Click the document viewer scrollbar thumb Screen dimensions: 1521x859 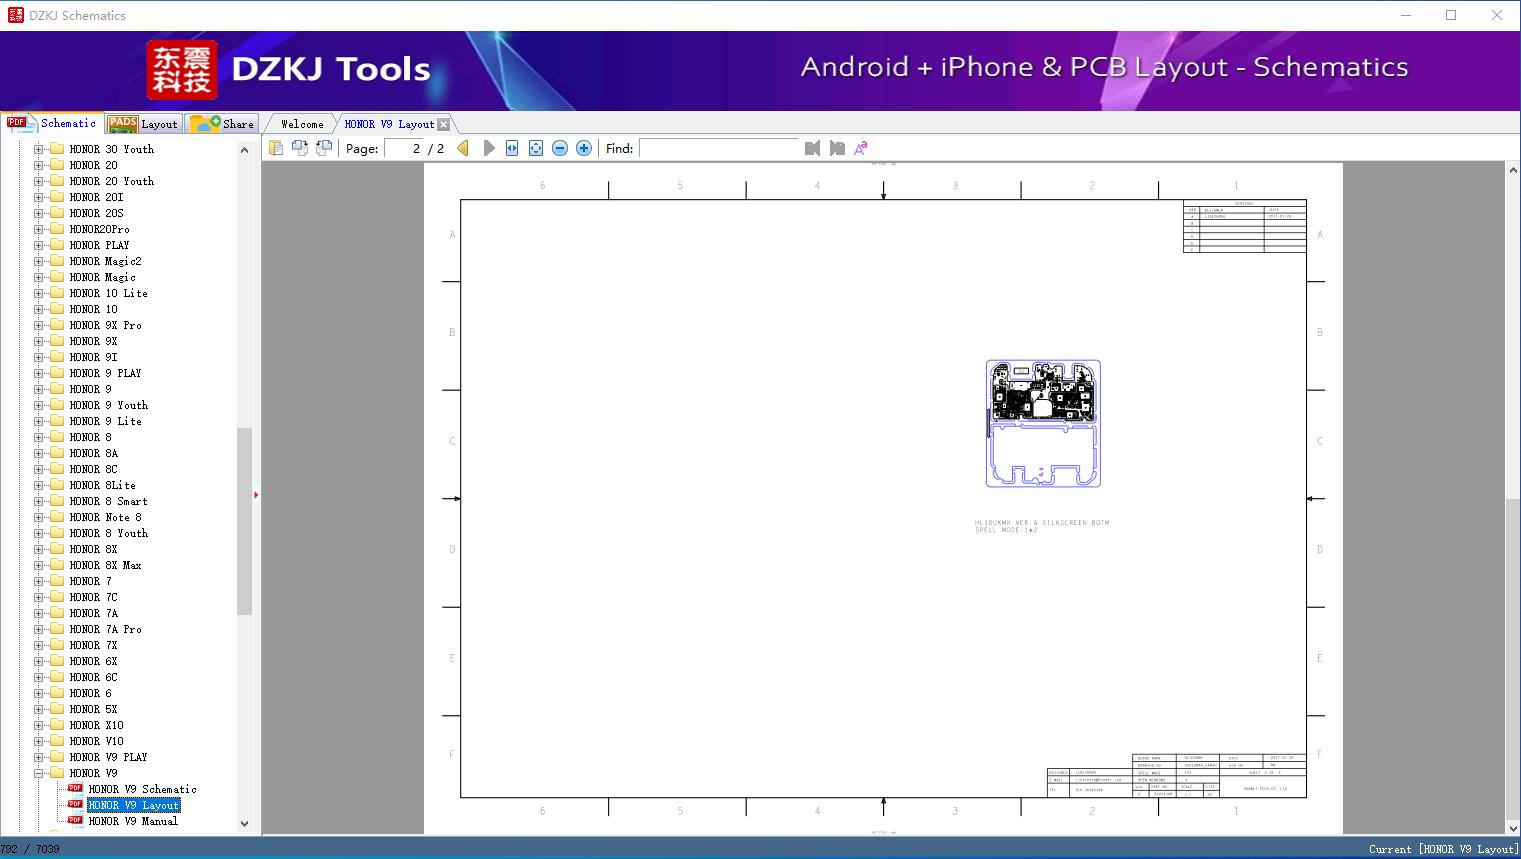1513,660
